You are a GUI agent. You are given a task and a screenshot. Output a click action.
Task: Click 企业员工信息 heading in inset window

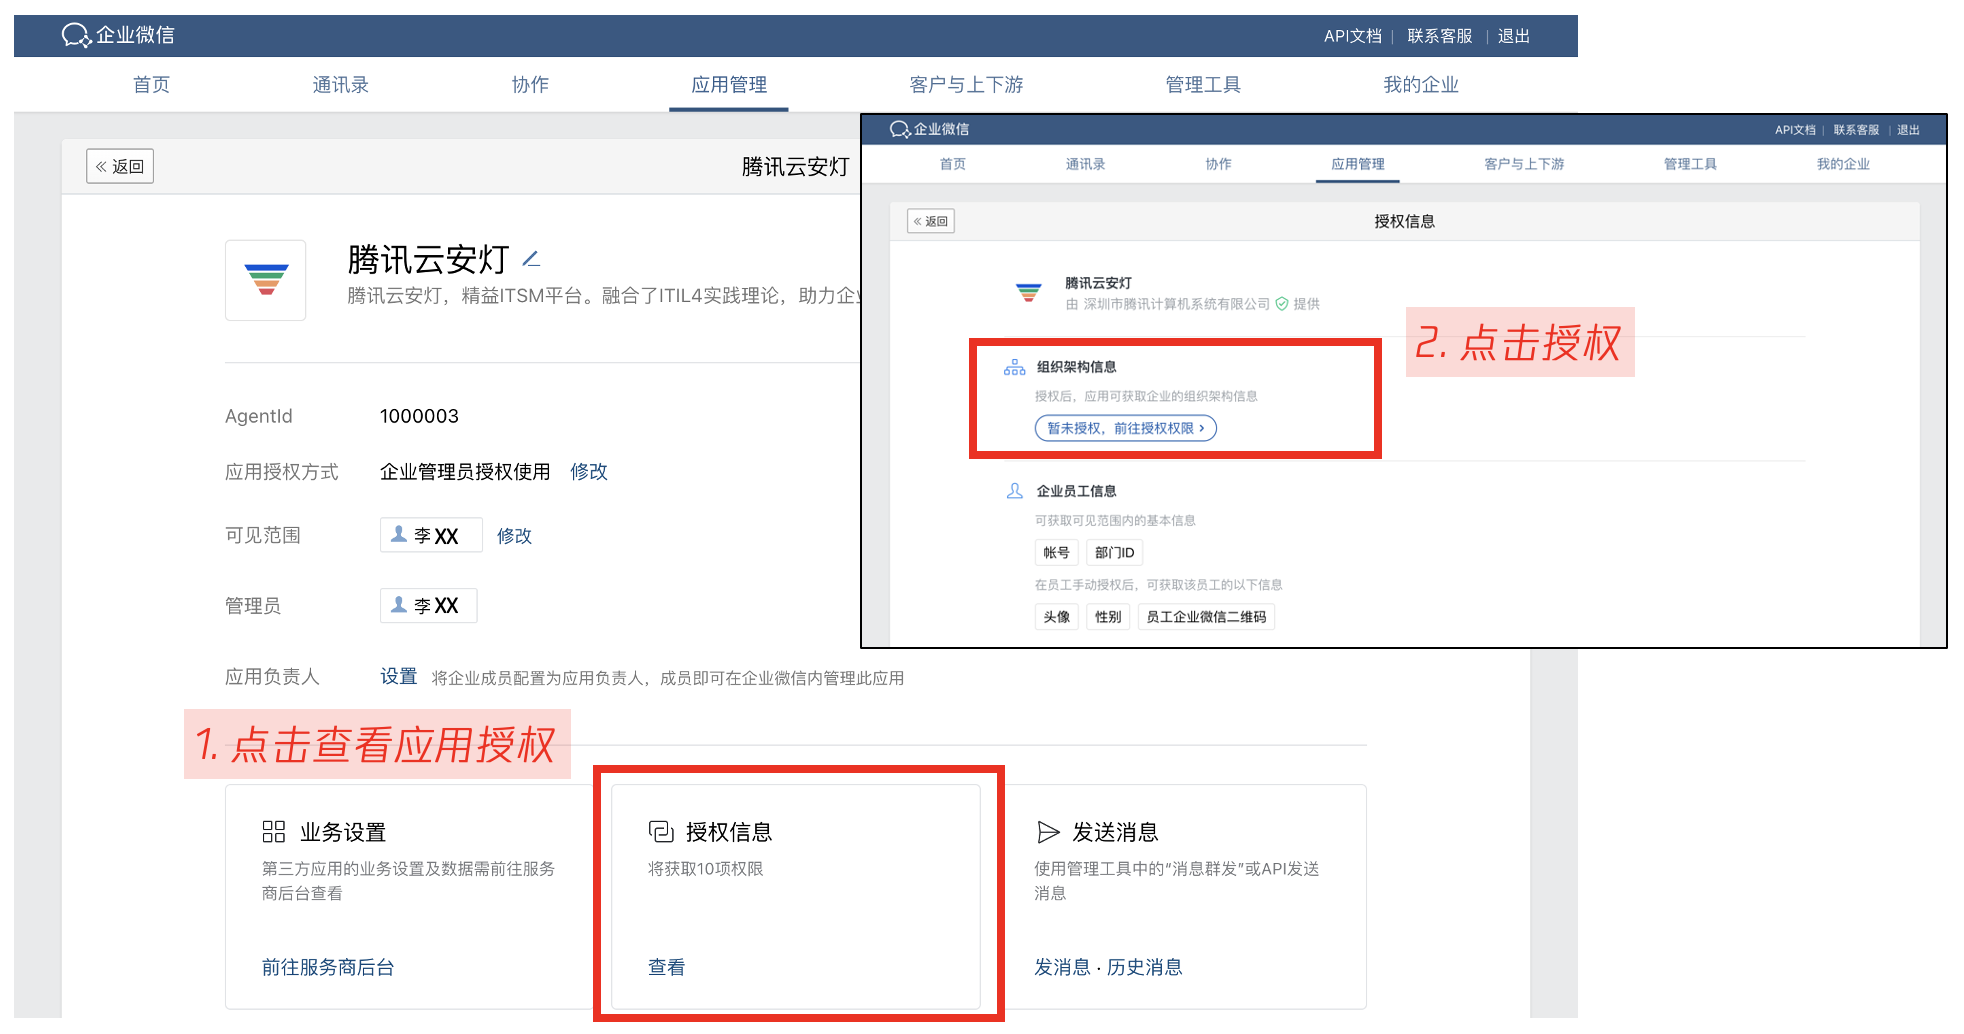[x=1076, y=491]
